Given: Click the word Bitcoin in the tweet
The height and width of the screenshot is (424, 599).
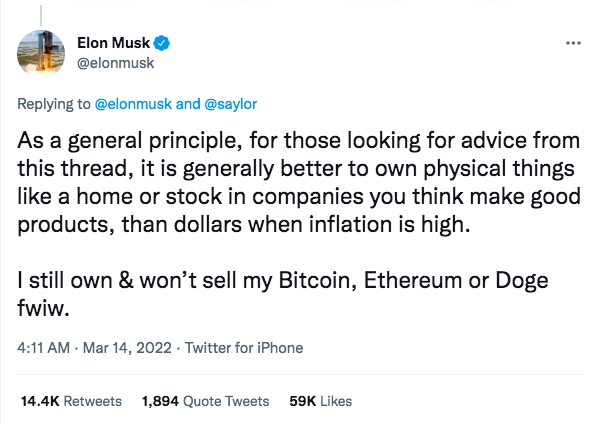Looking at the screenshot, I should (317, 280).
